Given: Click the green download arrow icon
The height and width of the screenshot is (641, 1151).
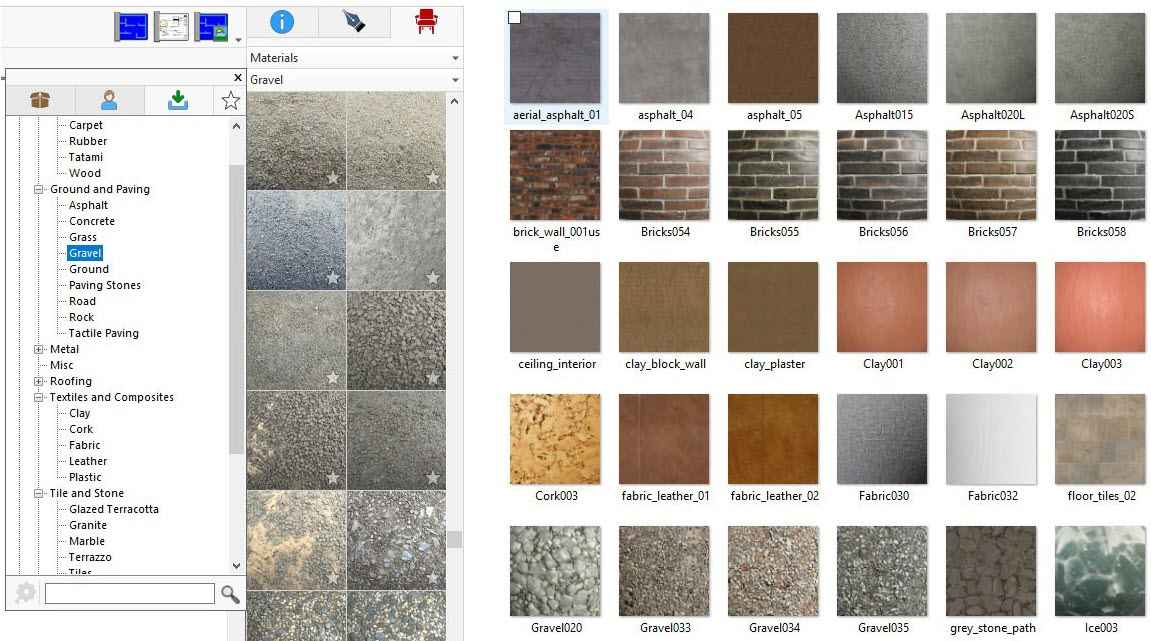Looking at the screenshot, I should (x=178, y=100).
